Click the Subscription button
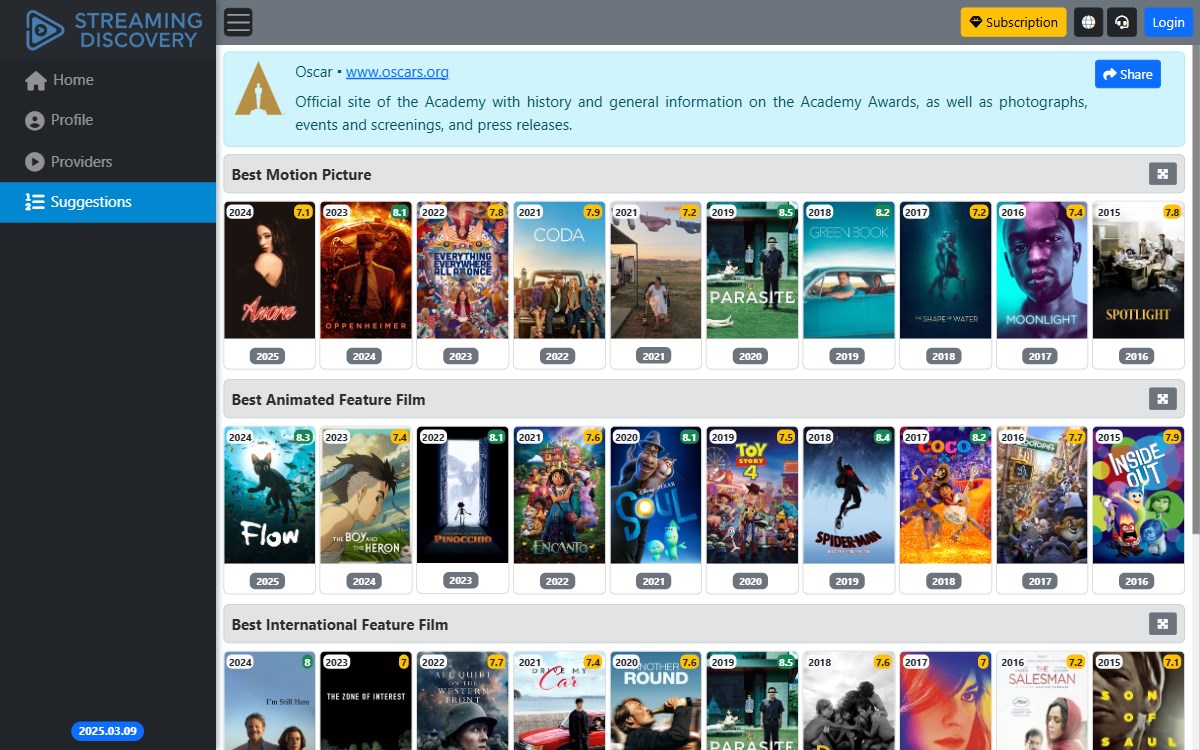The width and height of the screenshot is (1200, 750). click(x=1014, y=22)
